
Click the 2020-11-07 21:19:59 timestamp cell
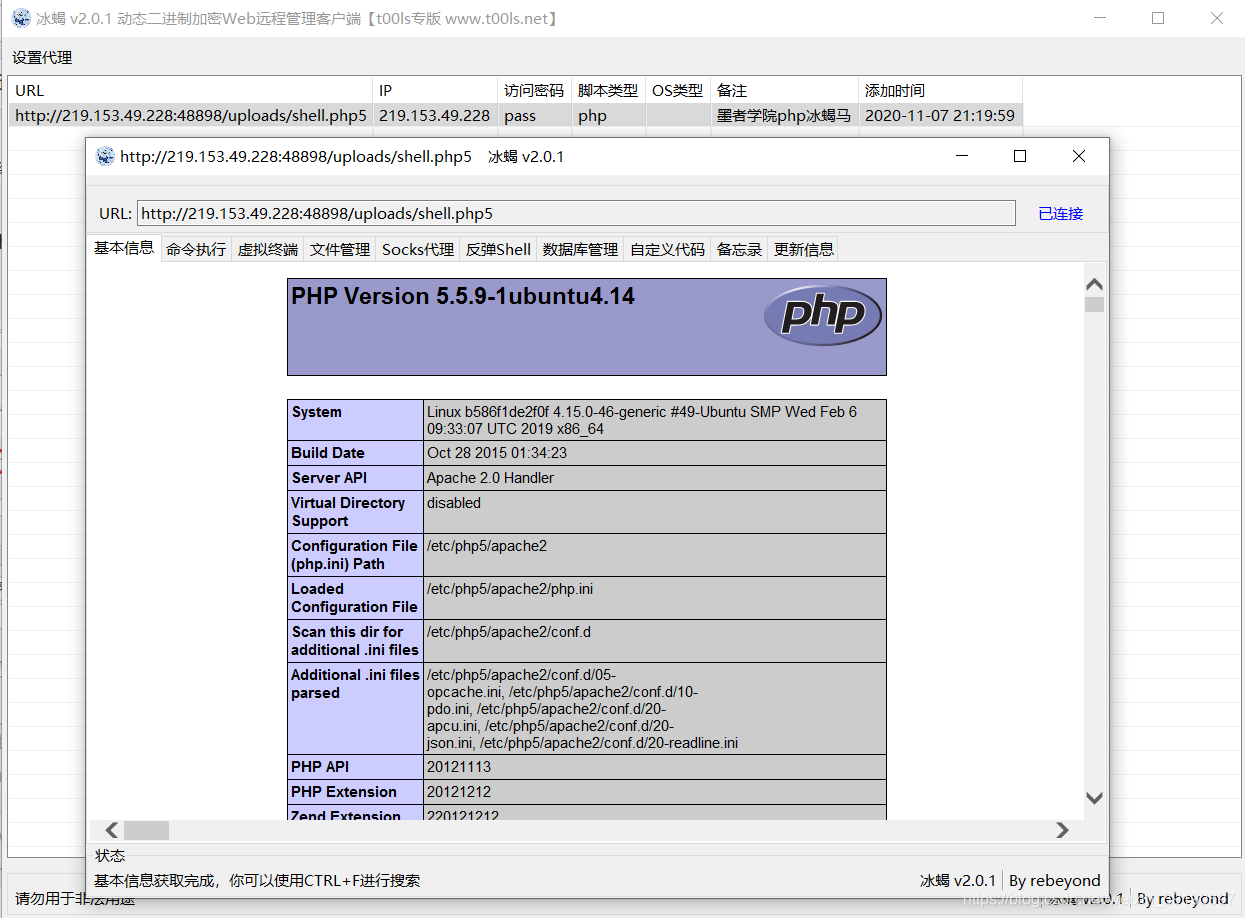[940, 115]
